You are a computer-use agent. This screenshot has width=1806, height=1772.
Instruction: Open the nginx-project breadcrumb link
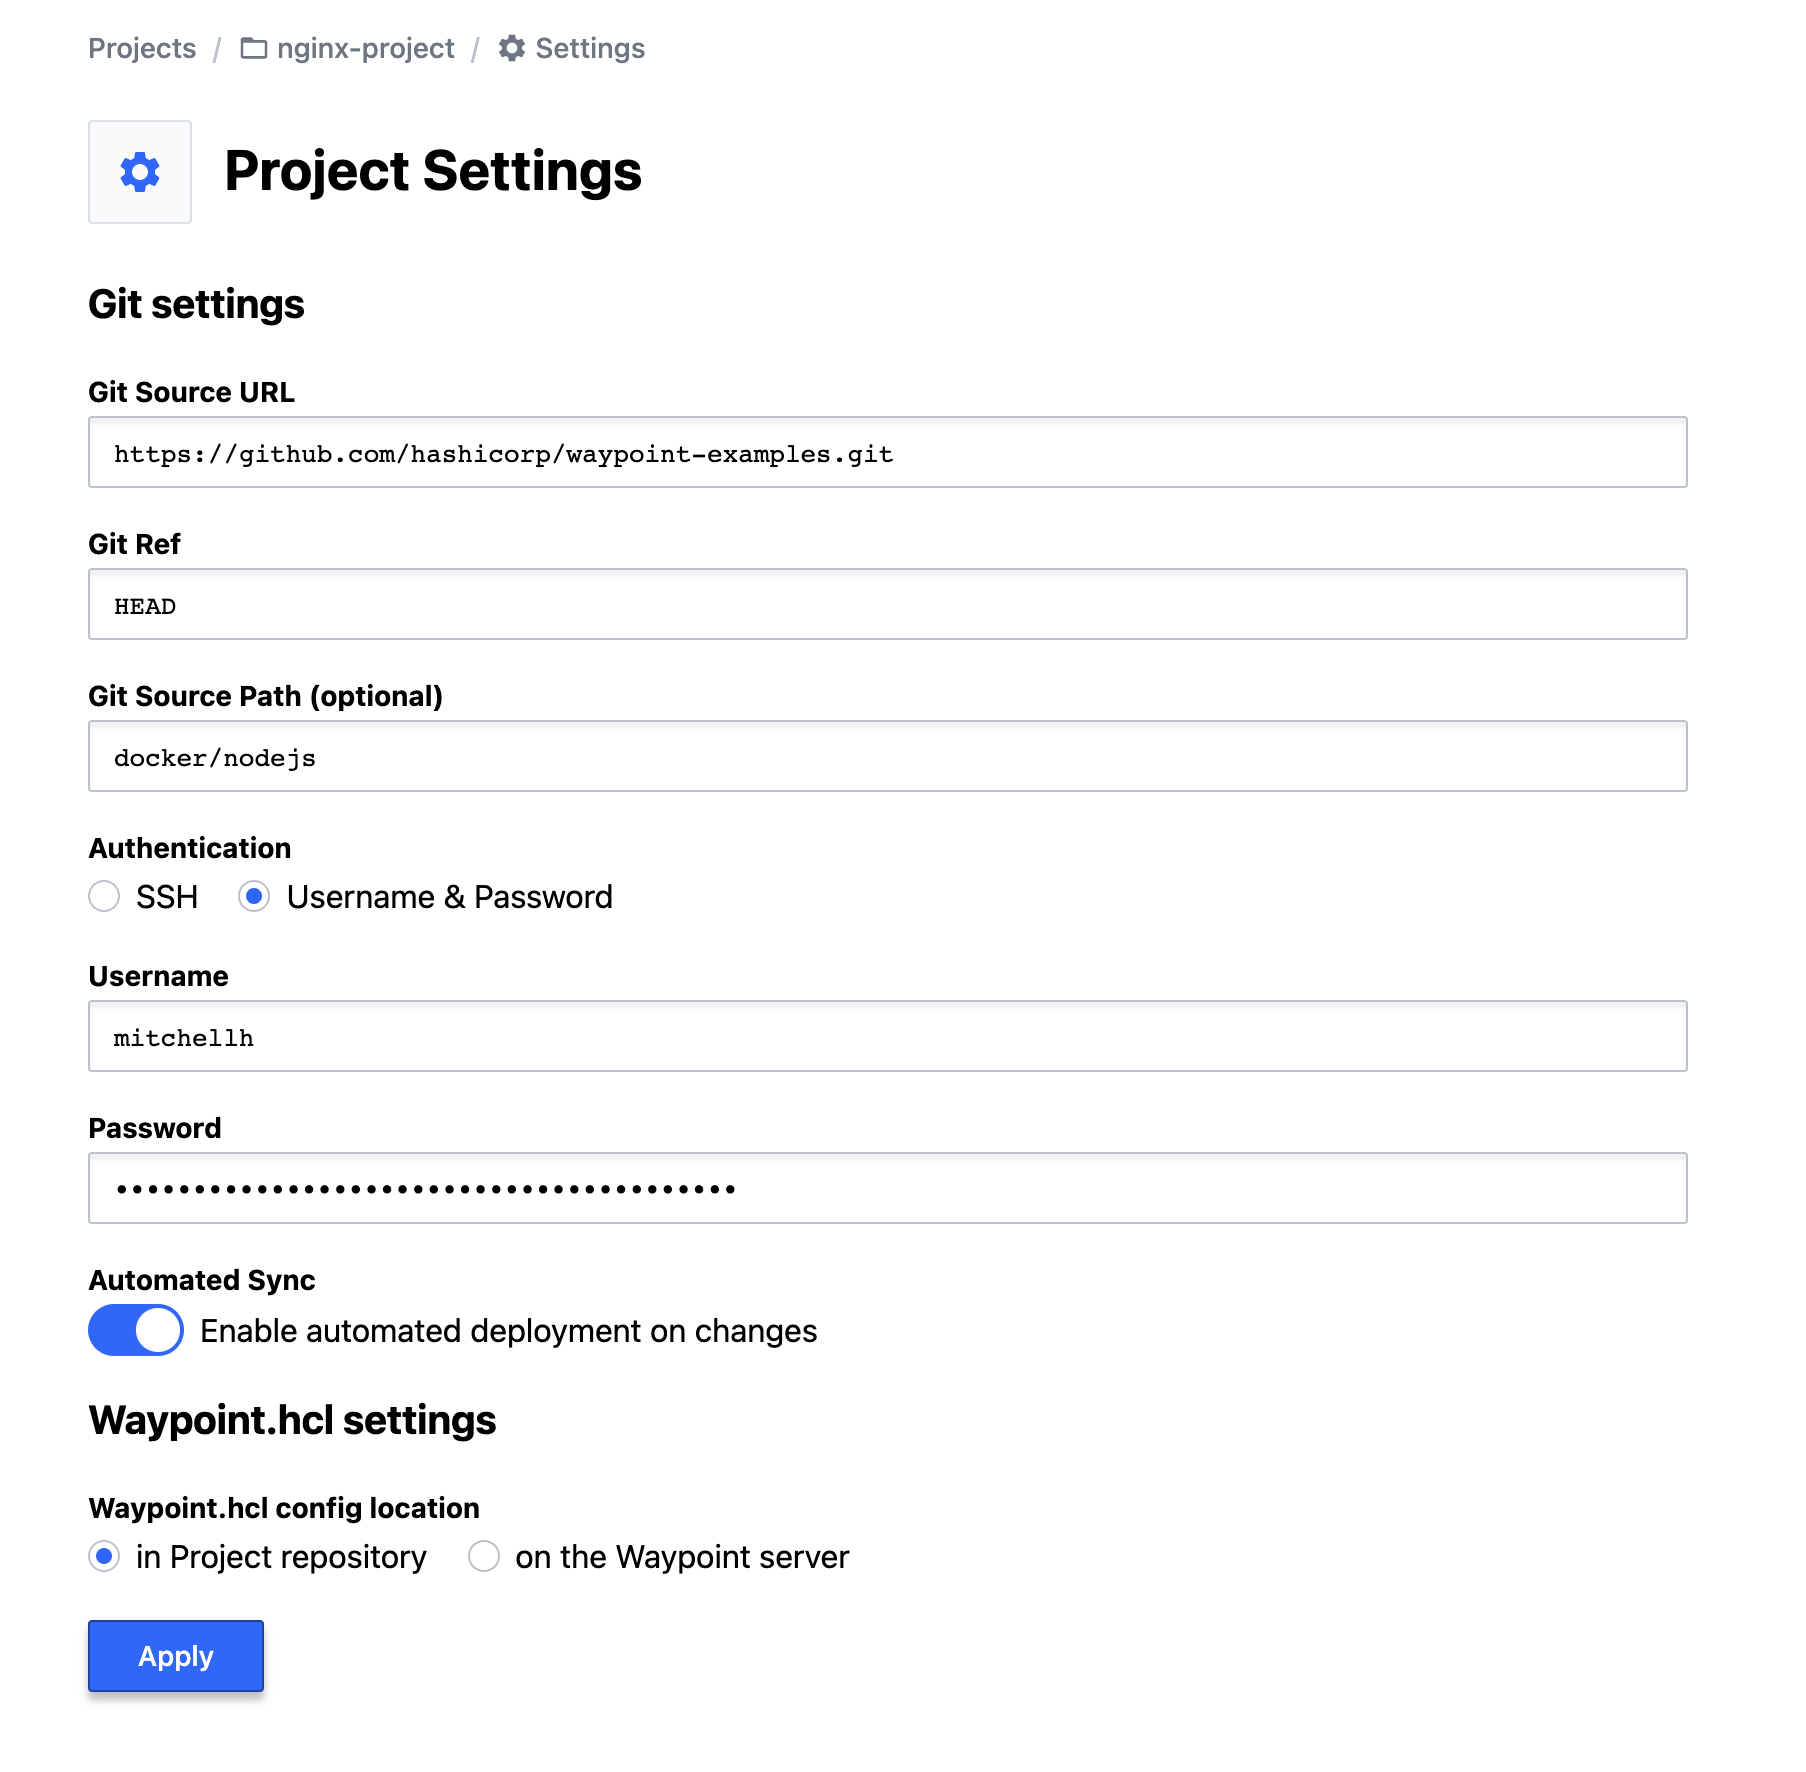tap(366, 47)
